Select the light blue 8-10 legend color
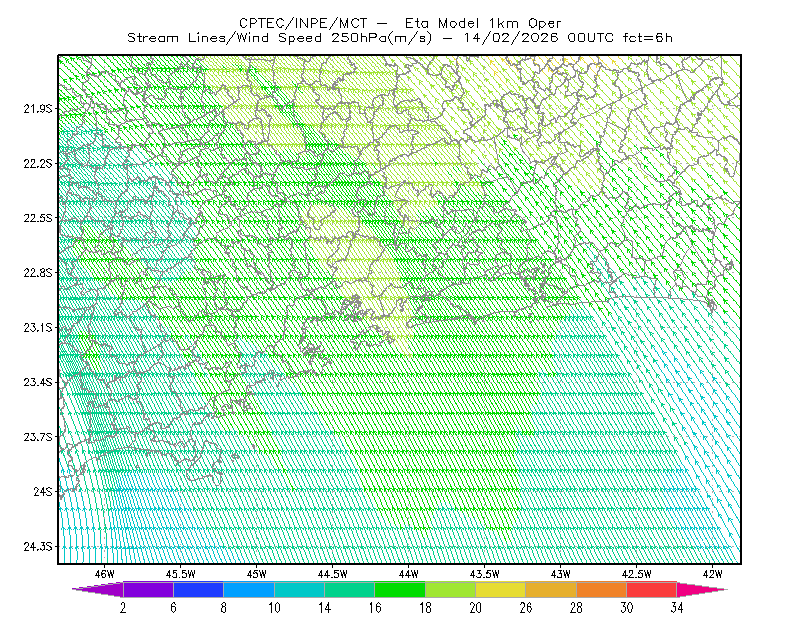Screen dimensions: 800x618 [249, 589]
